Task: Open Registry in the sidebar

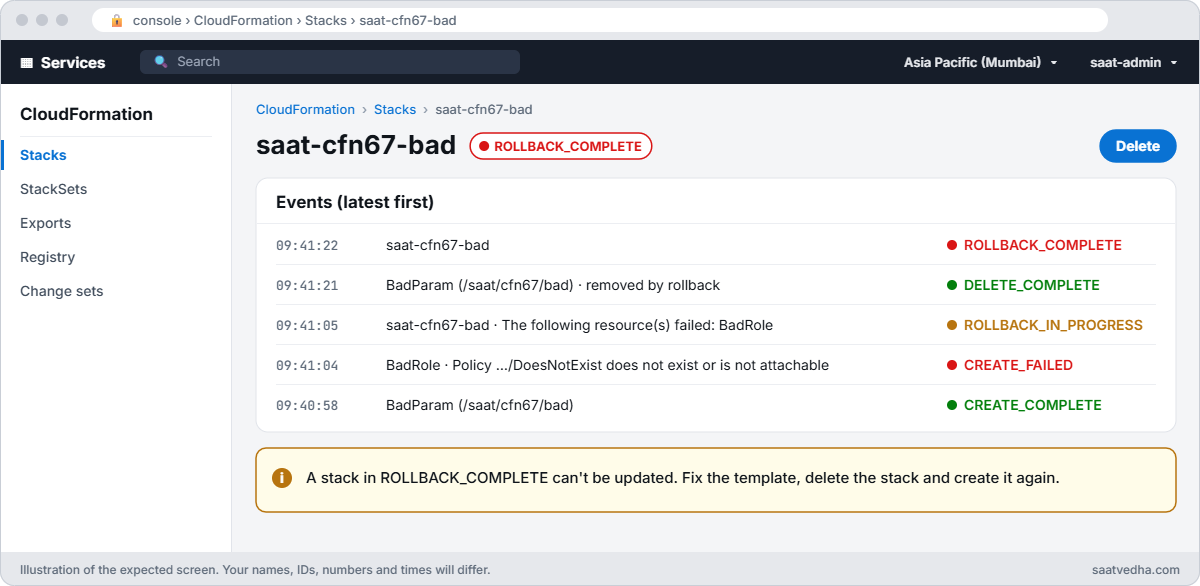Action: coord(47,257)
